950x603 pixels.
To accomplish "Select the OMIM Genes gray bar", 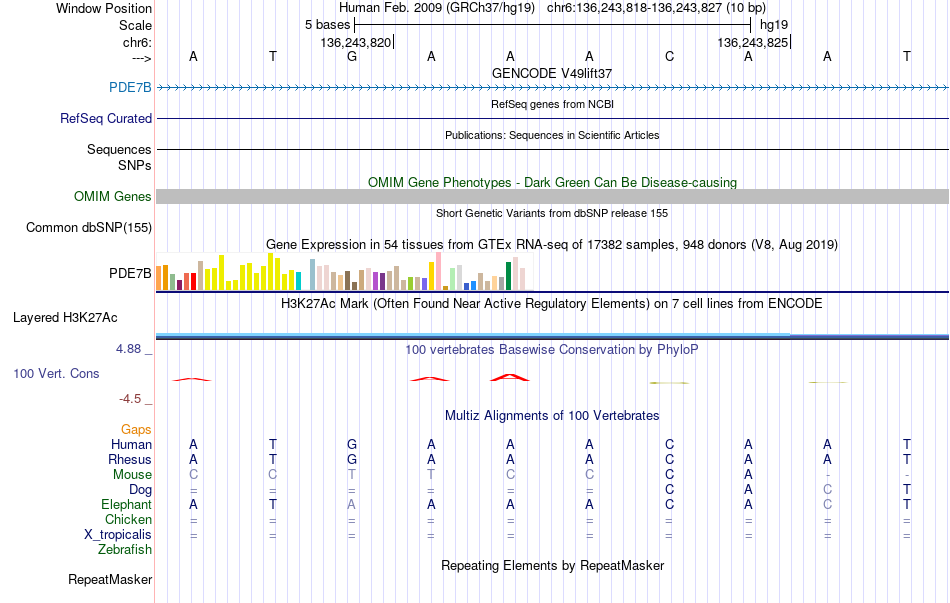I will pyautogui.click(x=552, y=196).
